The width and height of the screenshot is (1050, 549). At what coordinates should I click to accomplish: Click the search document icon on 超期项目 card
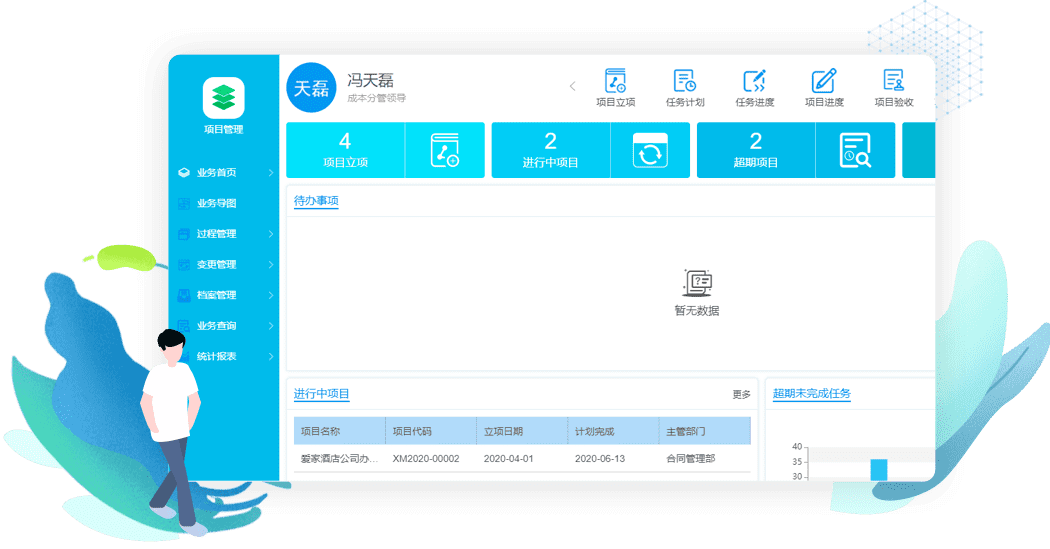point(855,151)
